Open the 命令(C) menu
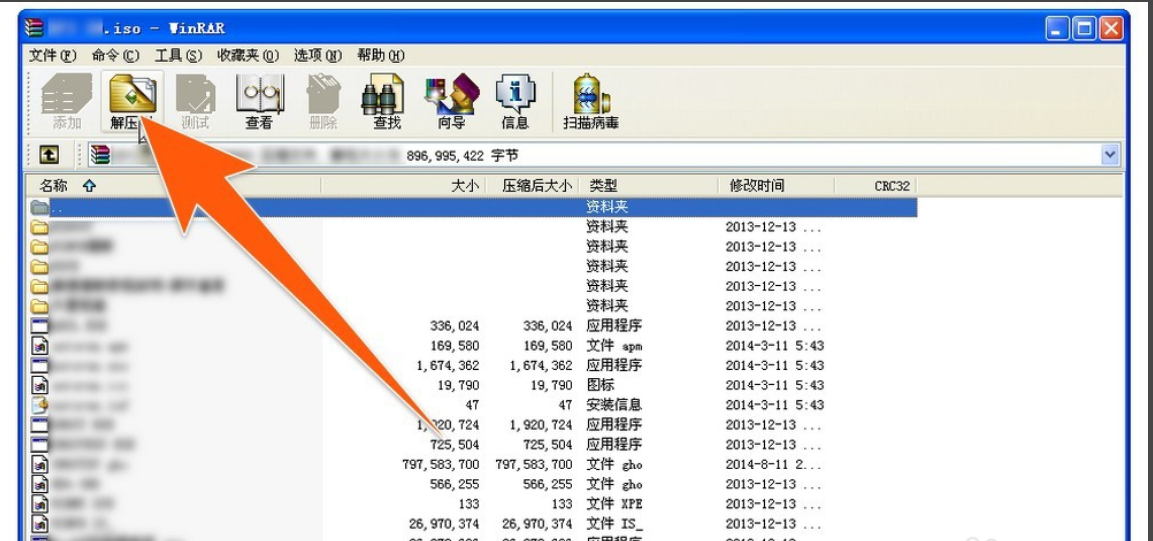Image resolution: width=1153 pixels, height=541 pixels. (x=115, y=55)
